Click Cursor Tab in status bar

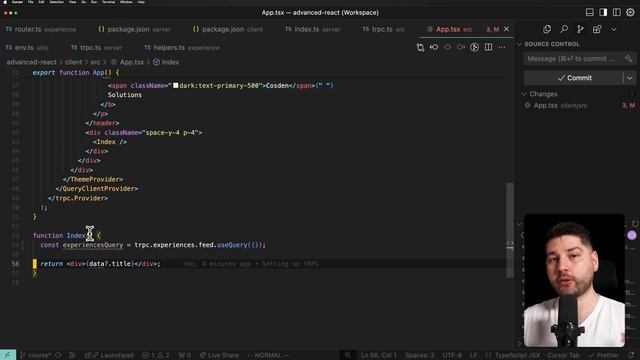pos(563,355)
